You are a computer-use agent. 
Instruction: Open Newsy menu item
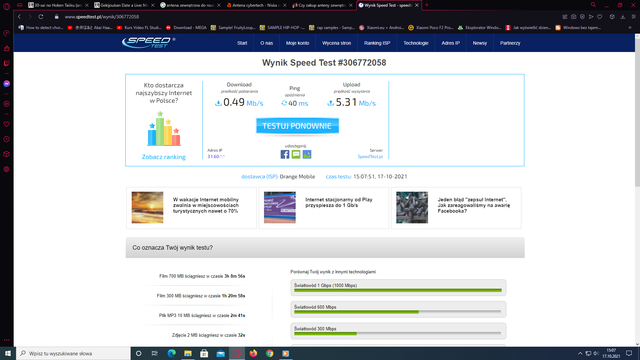click(x=480, y=43)
